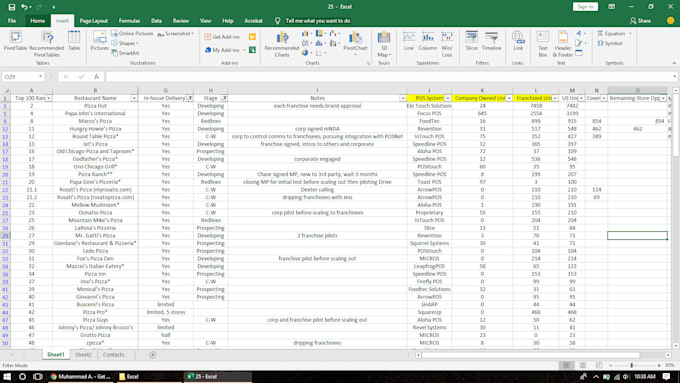Open the View tab
Image resolution: width=680 pixels, height=383 pixels.
coord(206,21)
